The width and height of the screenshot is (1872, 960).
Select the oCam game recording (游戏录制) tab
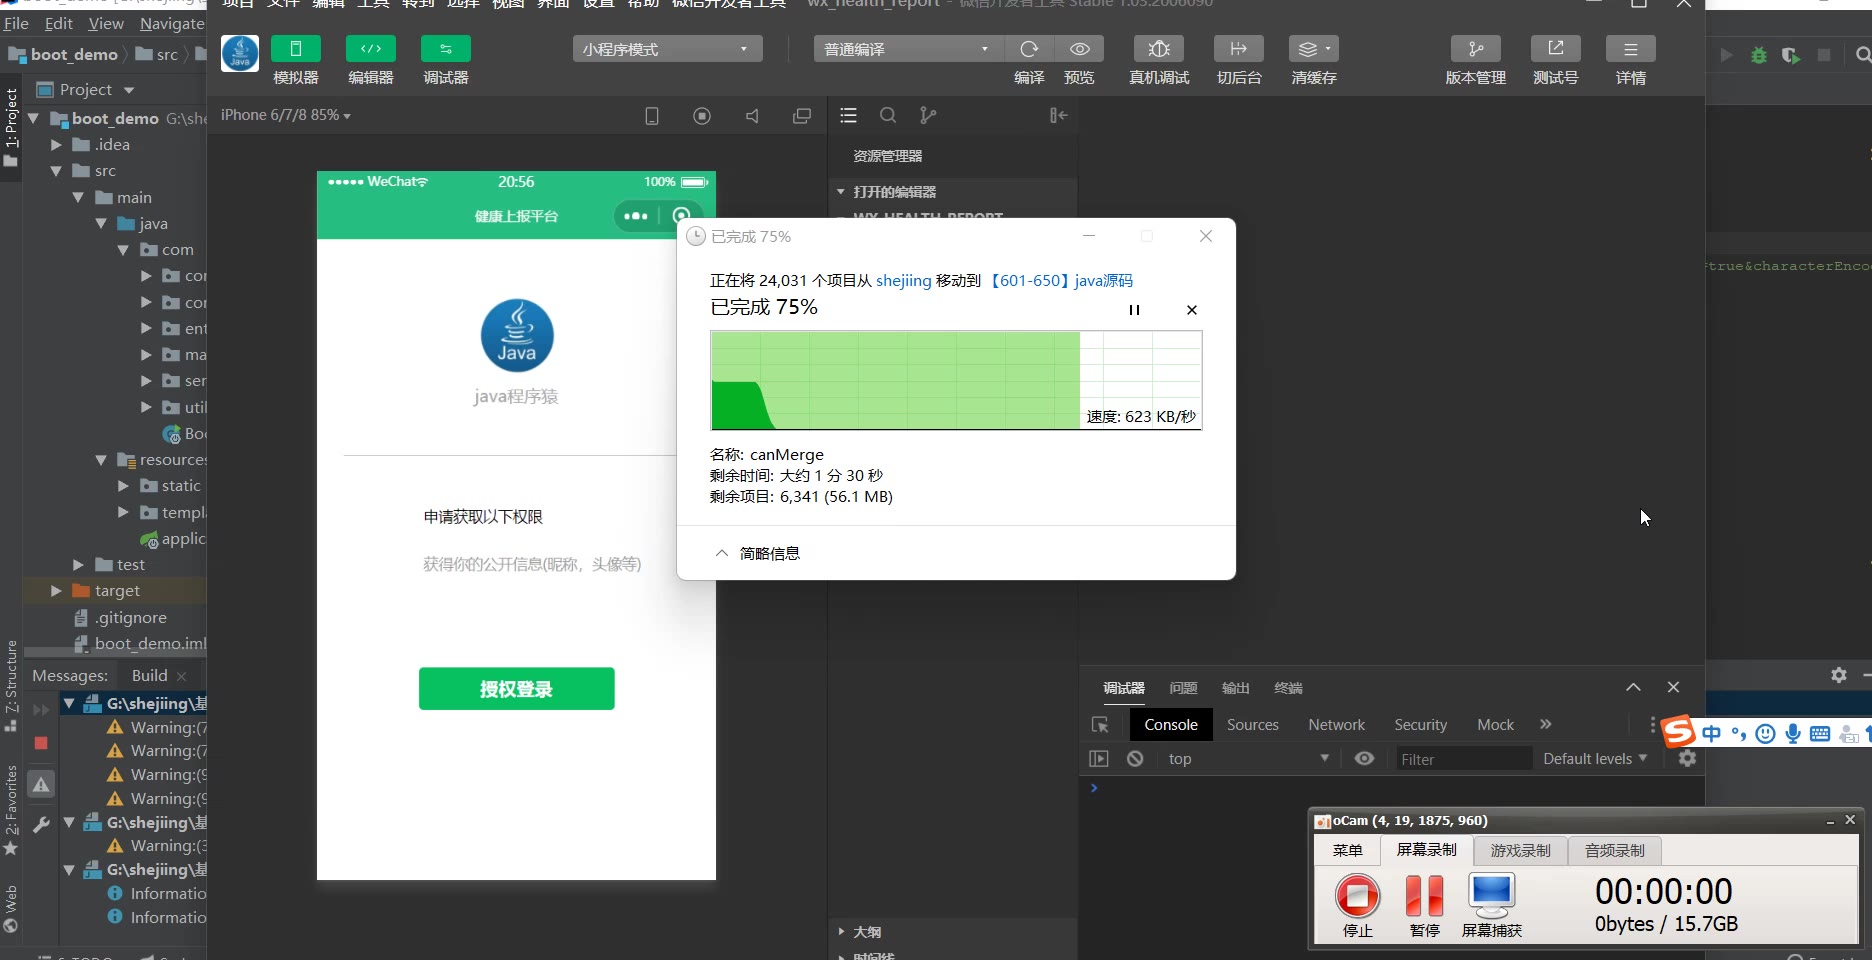(x=1520, y=851)
